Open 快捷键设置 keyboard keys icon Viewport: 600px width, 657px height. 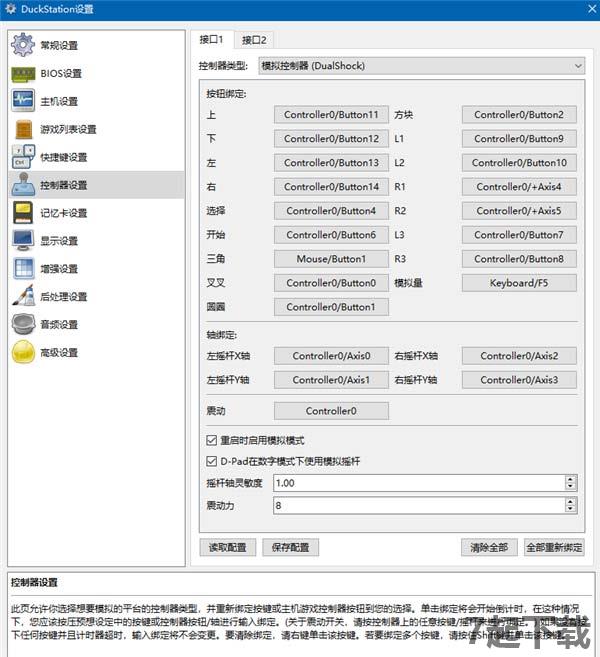coord(23,157)
